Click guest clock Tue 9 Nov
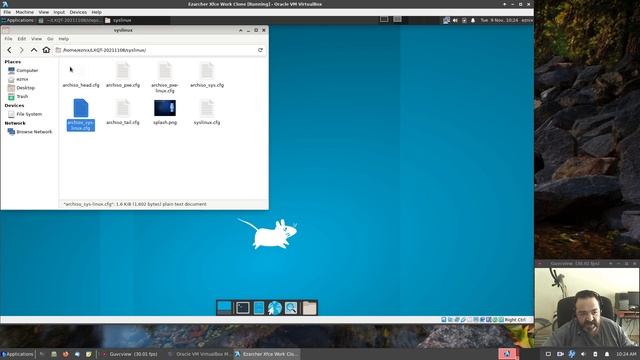 click(x=499, y=20)
